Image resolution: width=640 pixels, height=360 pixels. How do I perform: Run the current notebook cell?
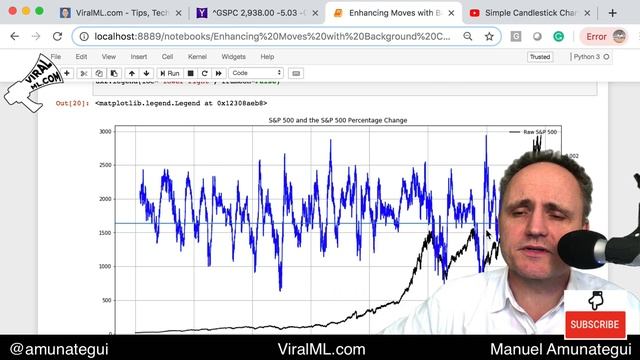[x=170, y=73]
